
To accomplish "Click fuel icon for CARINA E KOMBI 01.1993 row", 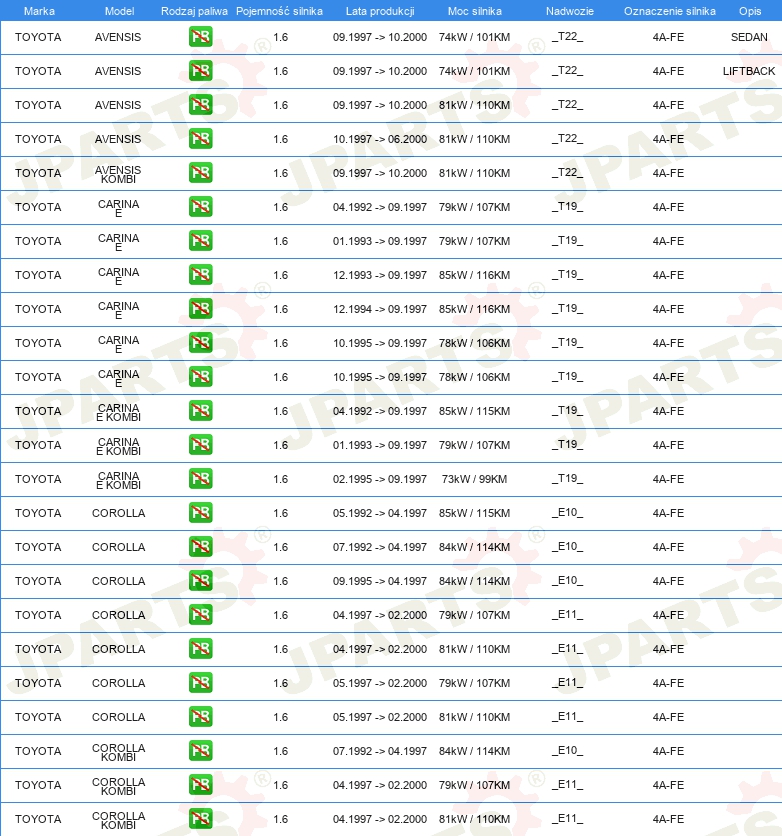I will point(200,445).
